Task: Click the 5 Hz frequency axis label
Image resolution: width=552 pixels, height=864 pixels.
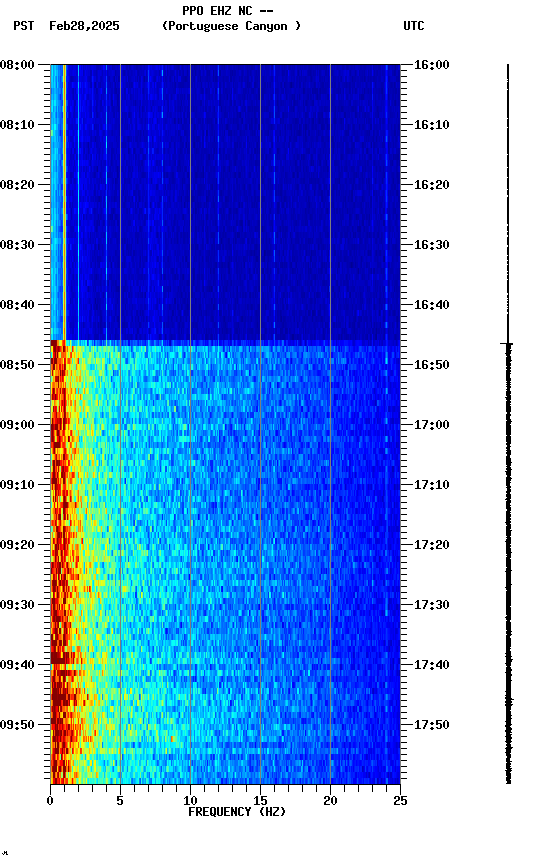Action: pos(120,801)
